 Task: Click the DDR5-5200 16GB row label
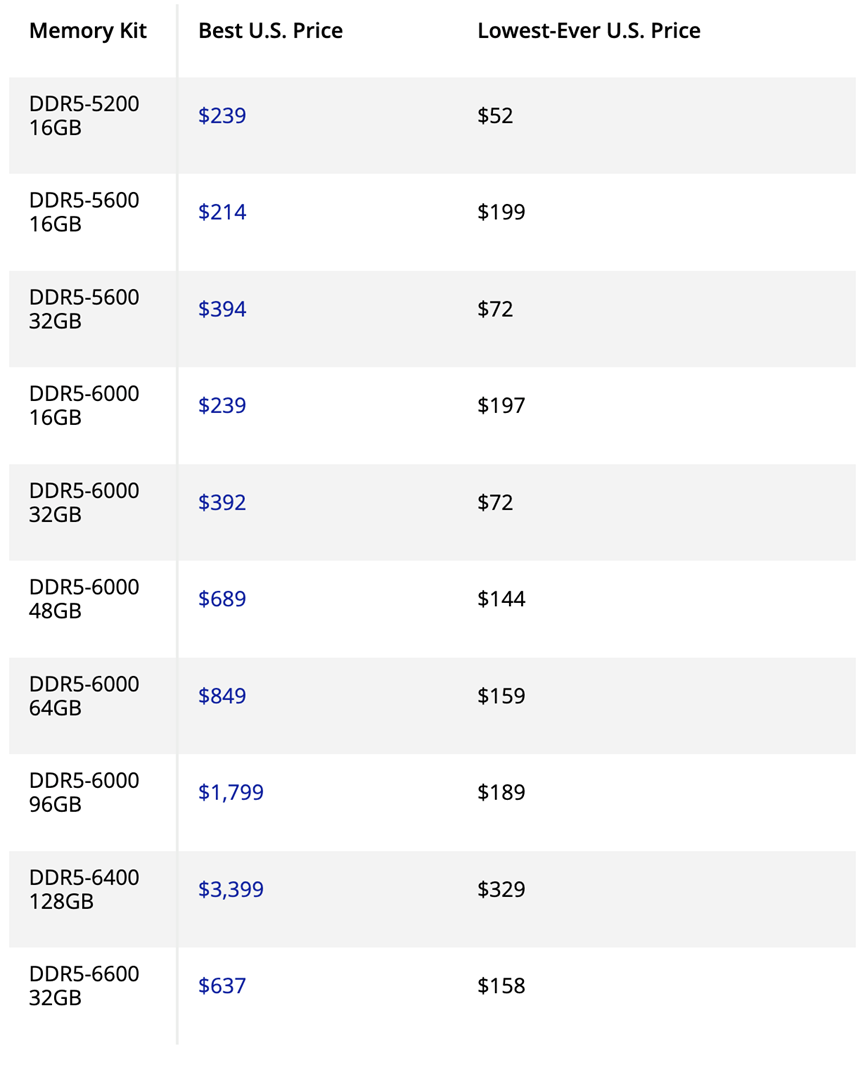pos(84,115)
